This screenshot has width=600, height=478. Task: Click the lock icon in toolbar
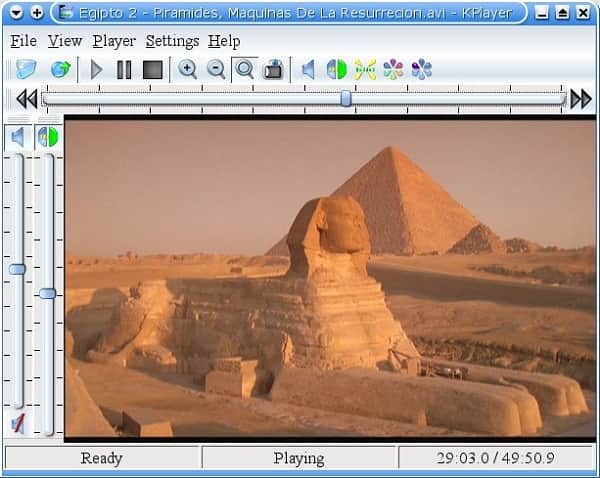pos(272,70)
